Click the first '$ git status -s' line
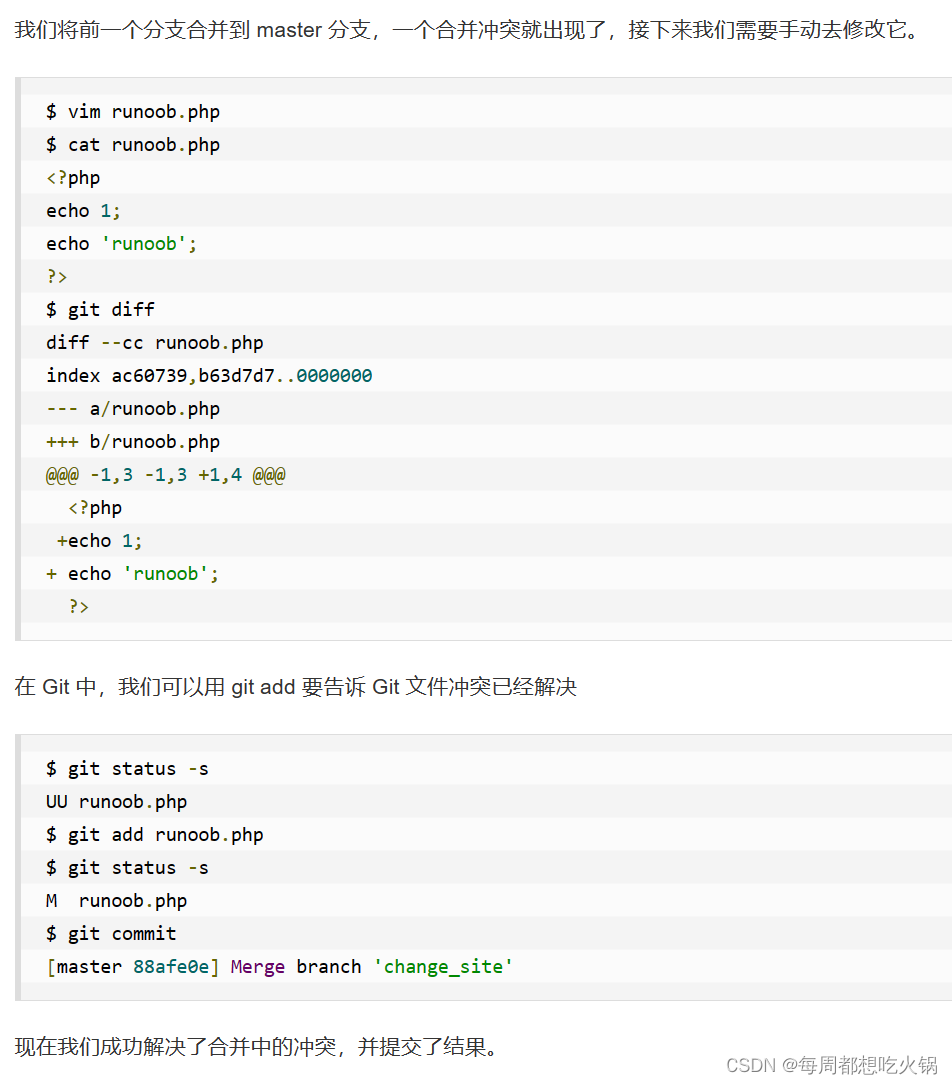 (127, 768)
